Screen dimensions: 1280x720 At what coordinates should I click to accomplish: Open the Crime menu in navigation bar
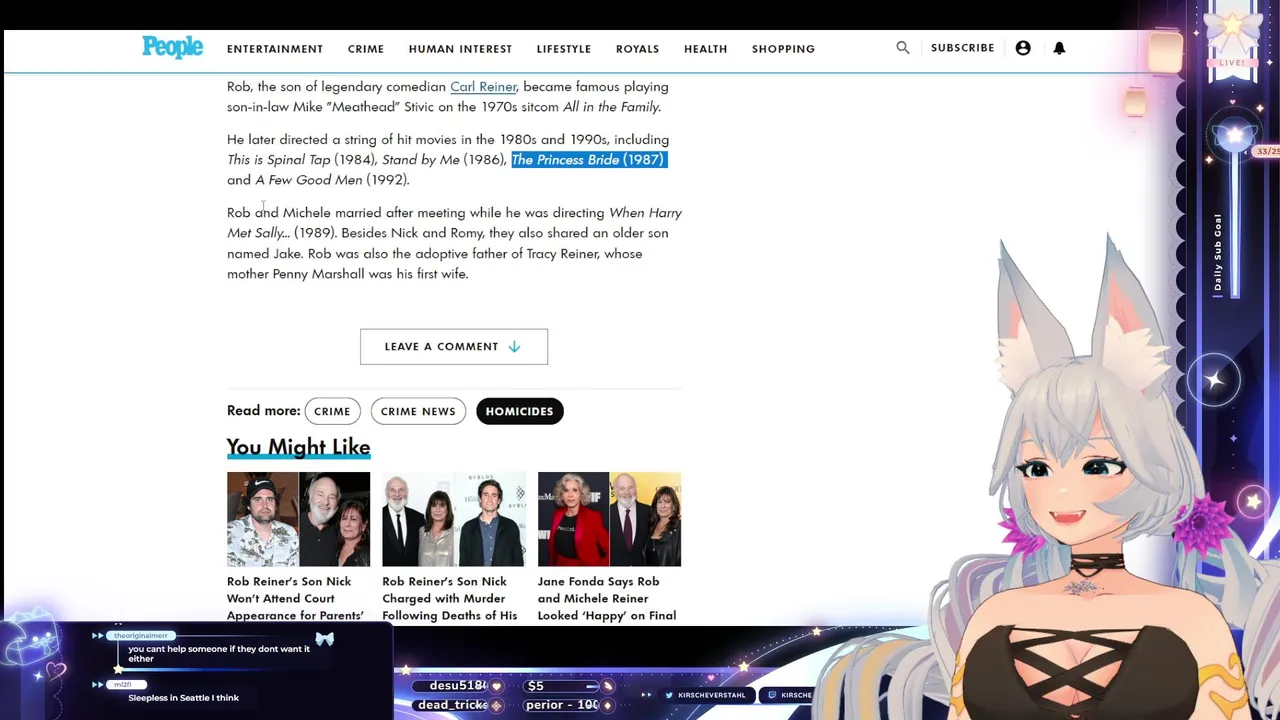[366, 48]
